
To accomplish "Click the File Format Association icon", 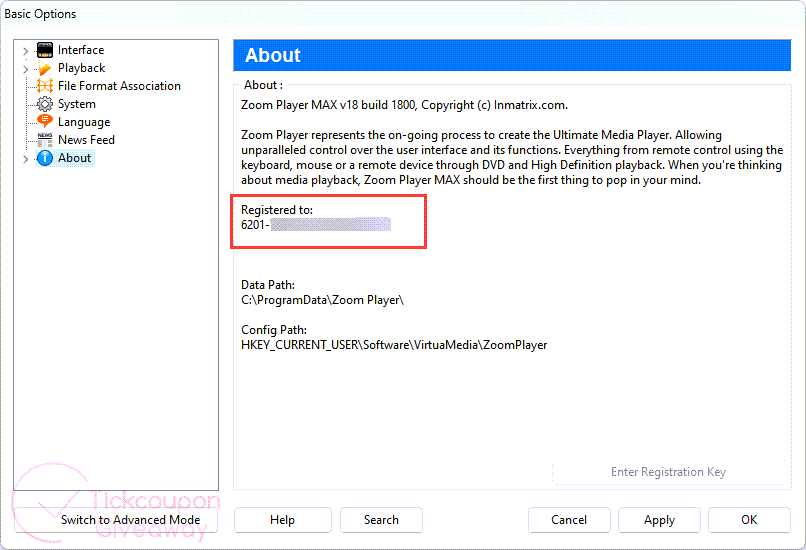I will [45, 86].
